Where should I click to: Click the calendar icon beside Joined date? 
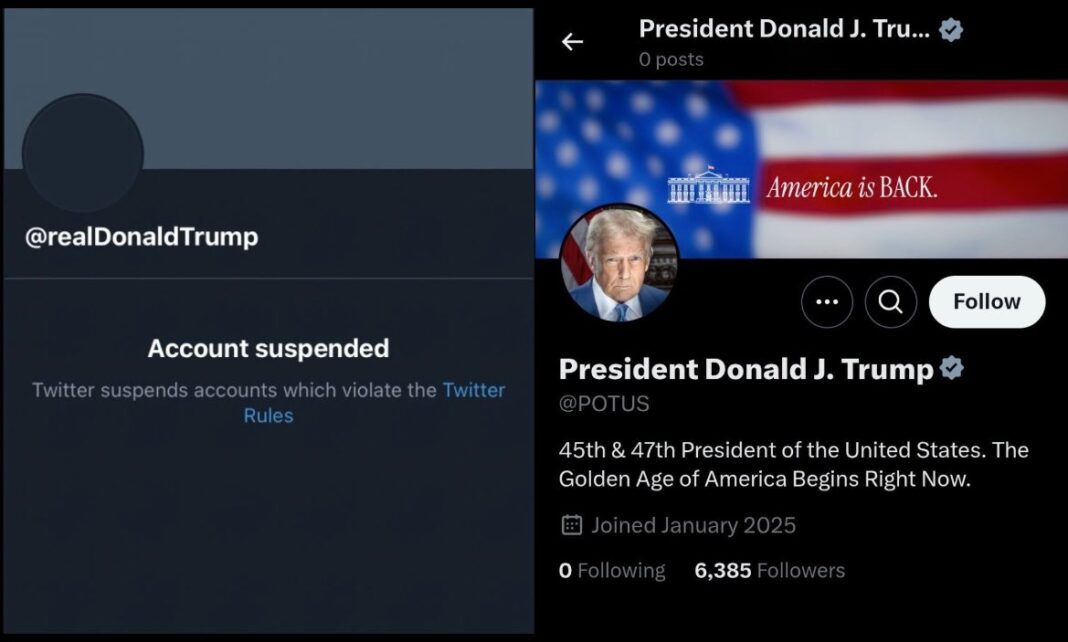572,524
